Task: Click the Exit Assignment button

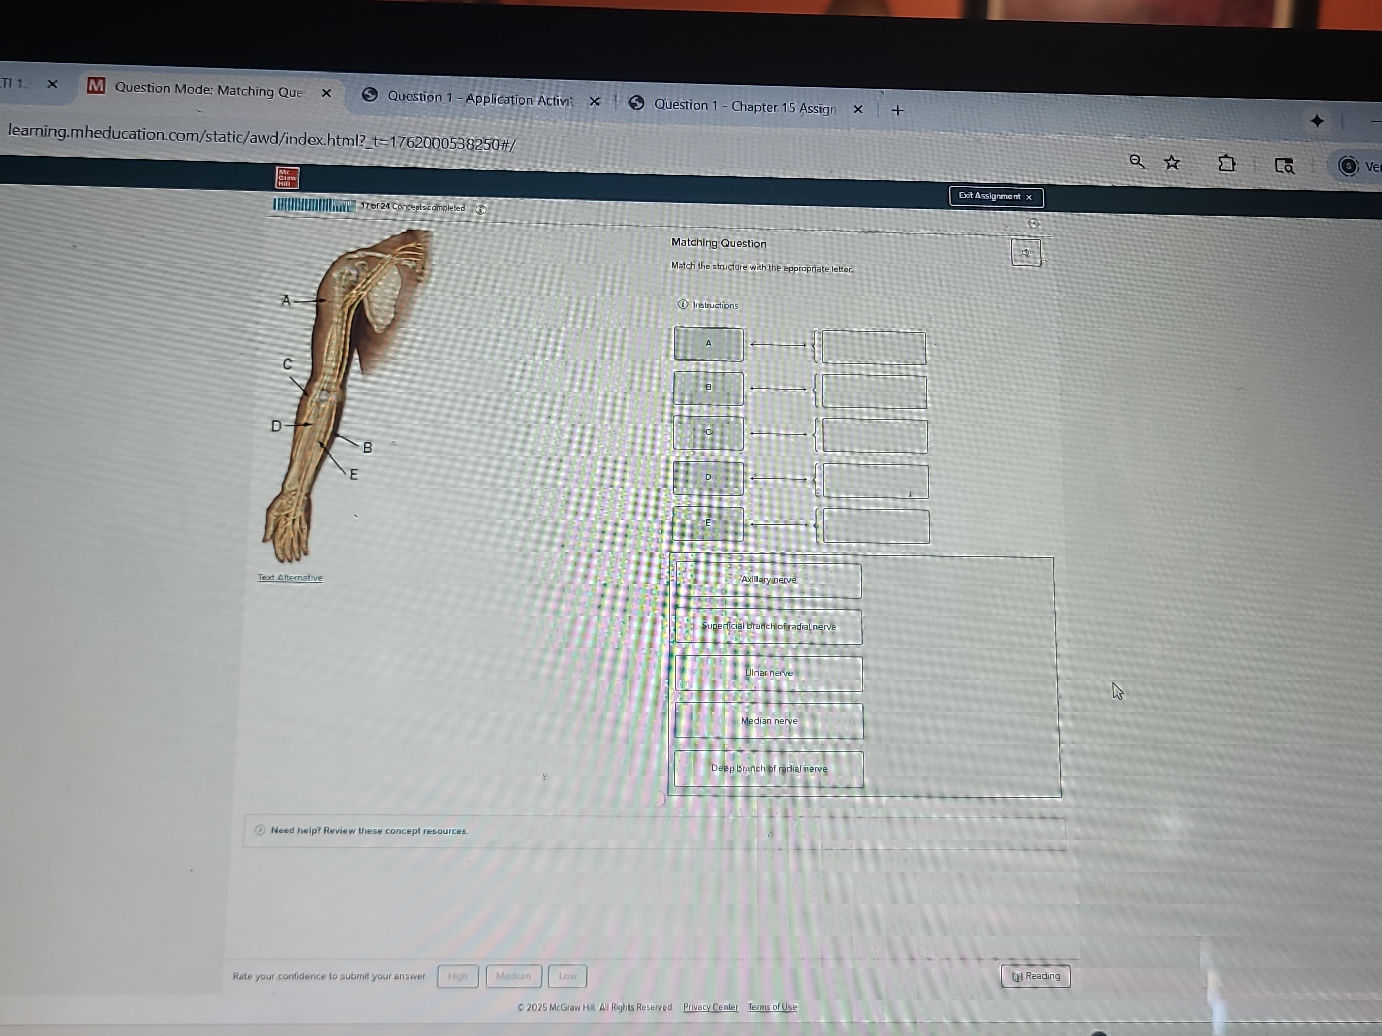Action: [995, 196]
